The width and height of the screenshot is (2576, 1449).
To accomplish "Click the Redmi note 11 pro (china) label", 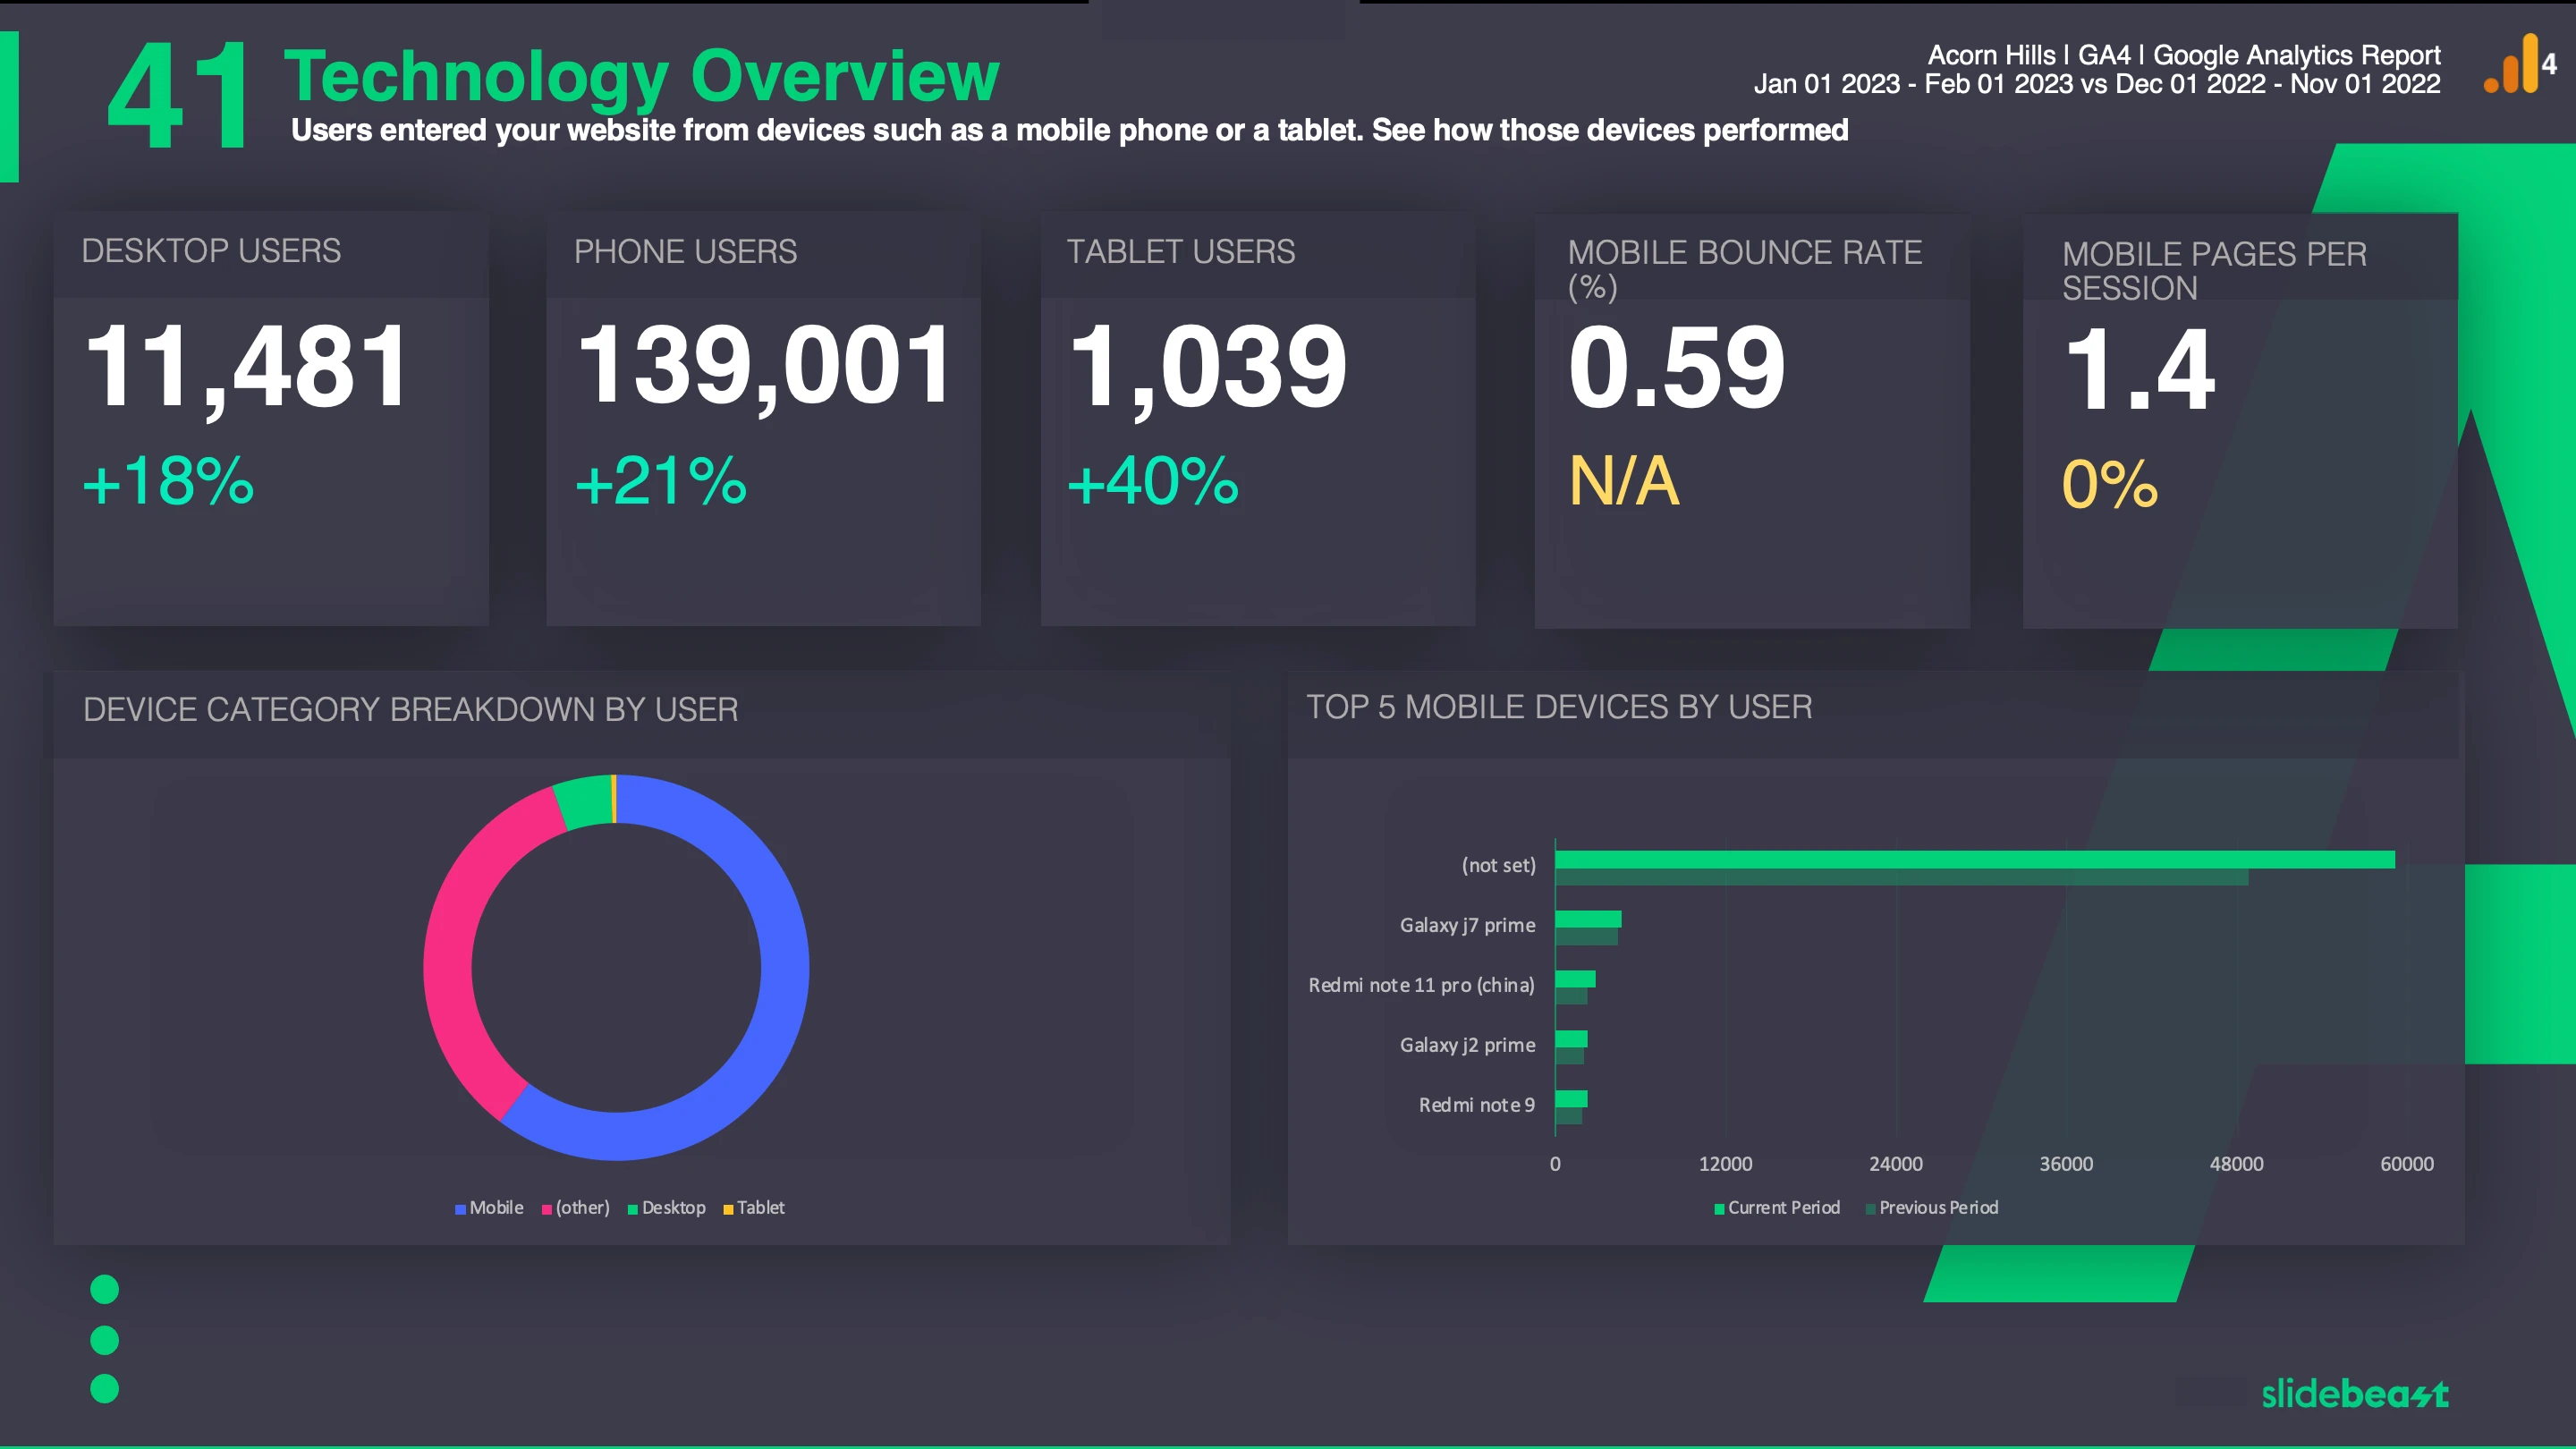I will (1421, 985).
